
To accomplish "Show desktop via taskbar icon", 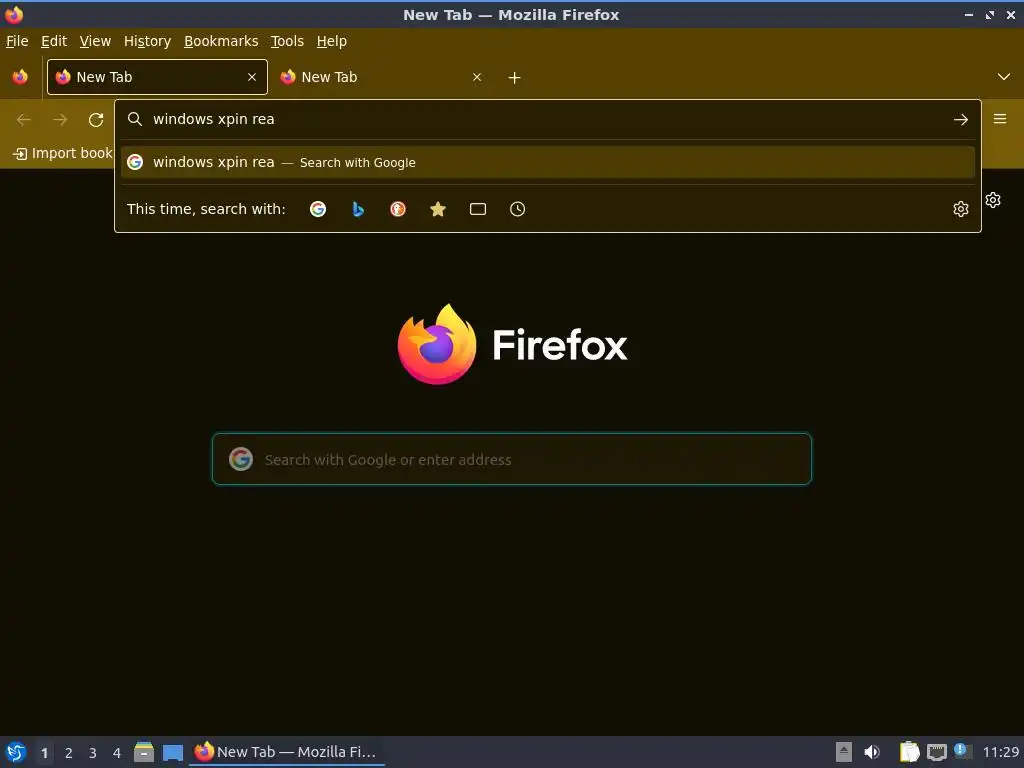I will (173, 752).
